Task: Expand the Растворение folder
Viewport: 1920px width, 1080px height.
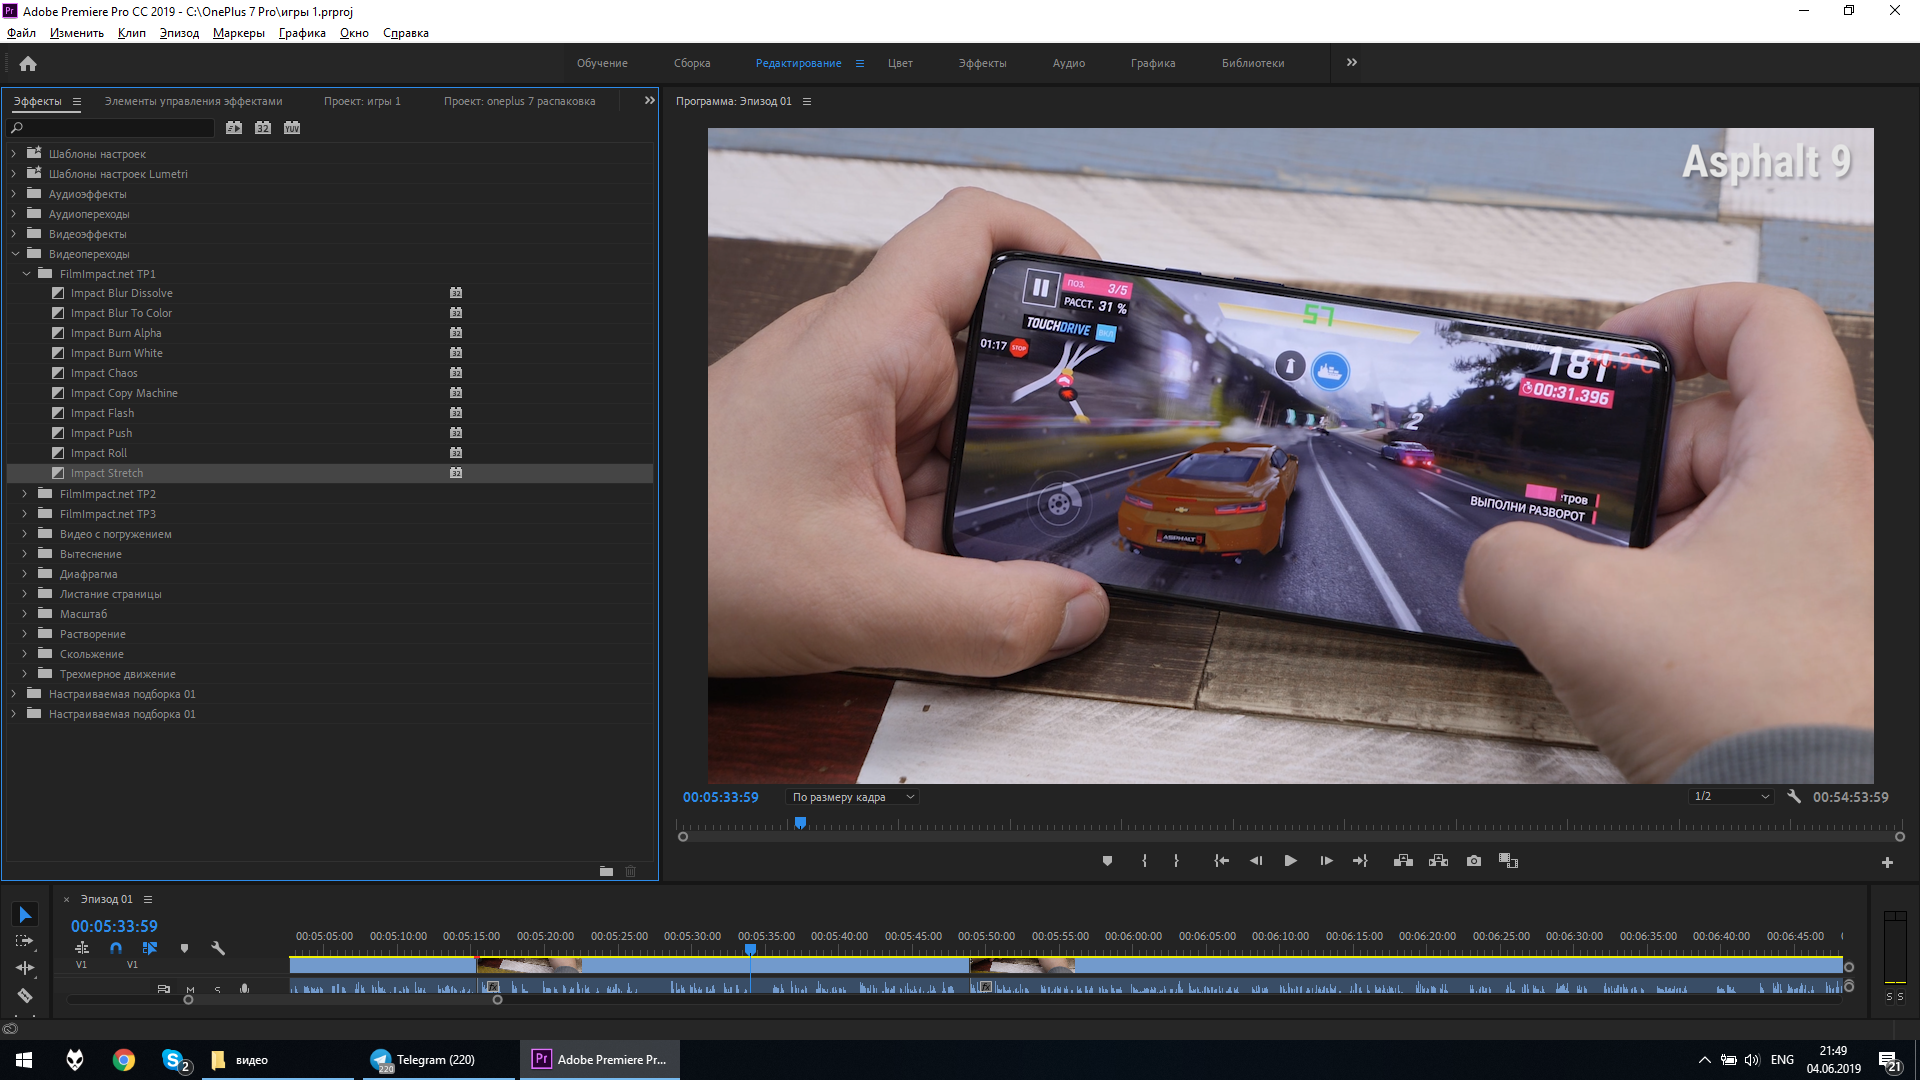Action: 25,634
